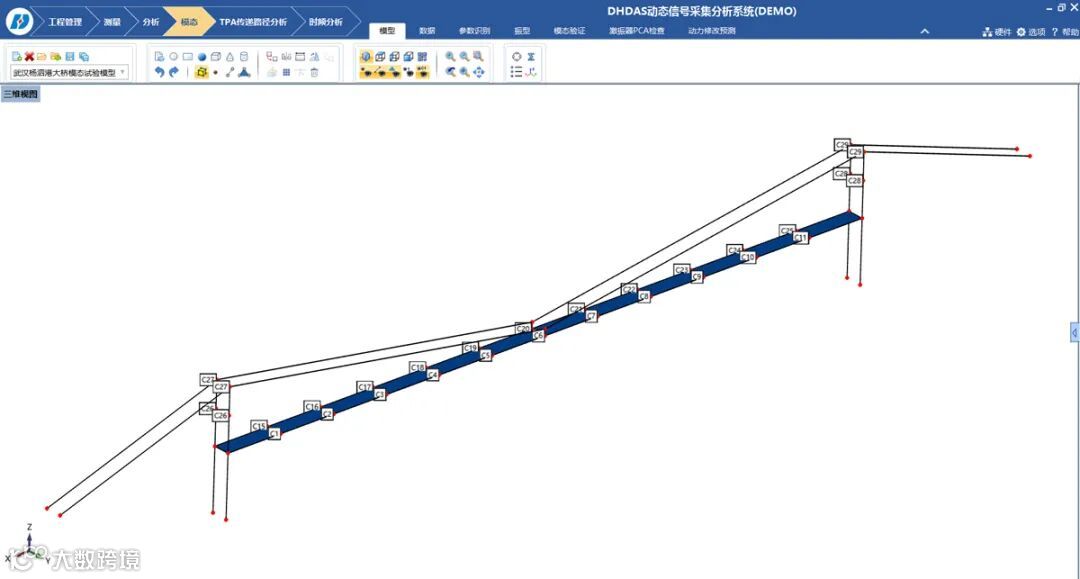The width and height of the screenshot is (1080, 579).
Task: Open the TPA传递路径分析 step
Action: point(253,22)
